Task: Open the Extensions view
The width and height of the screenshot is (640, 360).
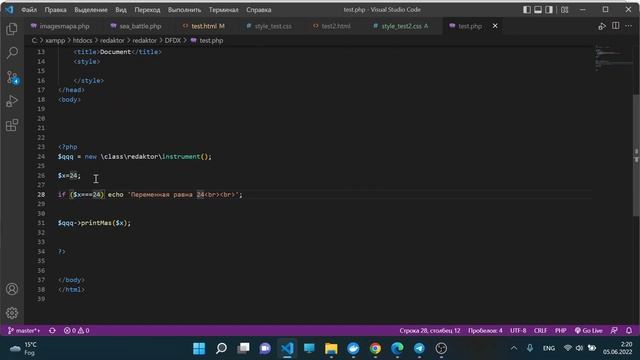Action: (x=12, y=125)
